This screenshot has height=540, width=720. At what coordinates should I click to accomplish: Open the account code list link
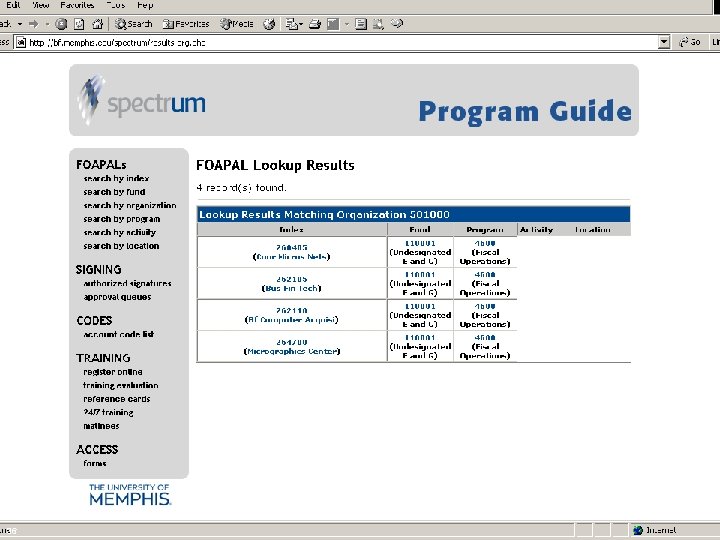click(118, 334)
